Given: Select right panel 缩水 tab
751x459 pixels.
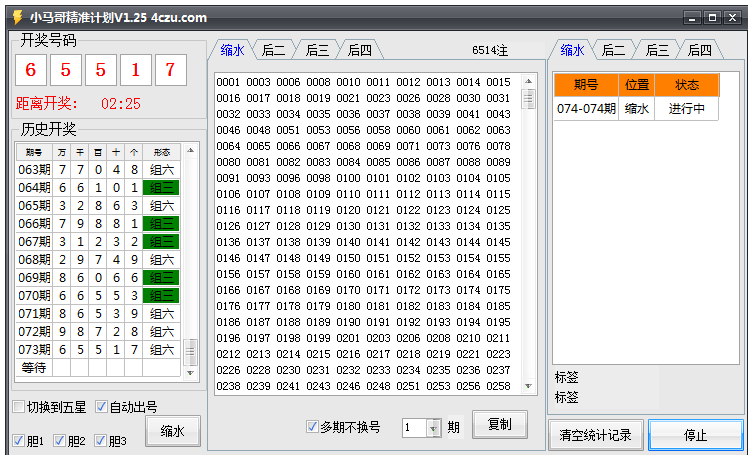Looking at the screenshot, I should [572, 50].
